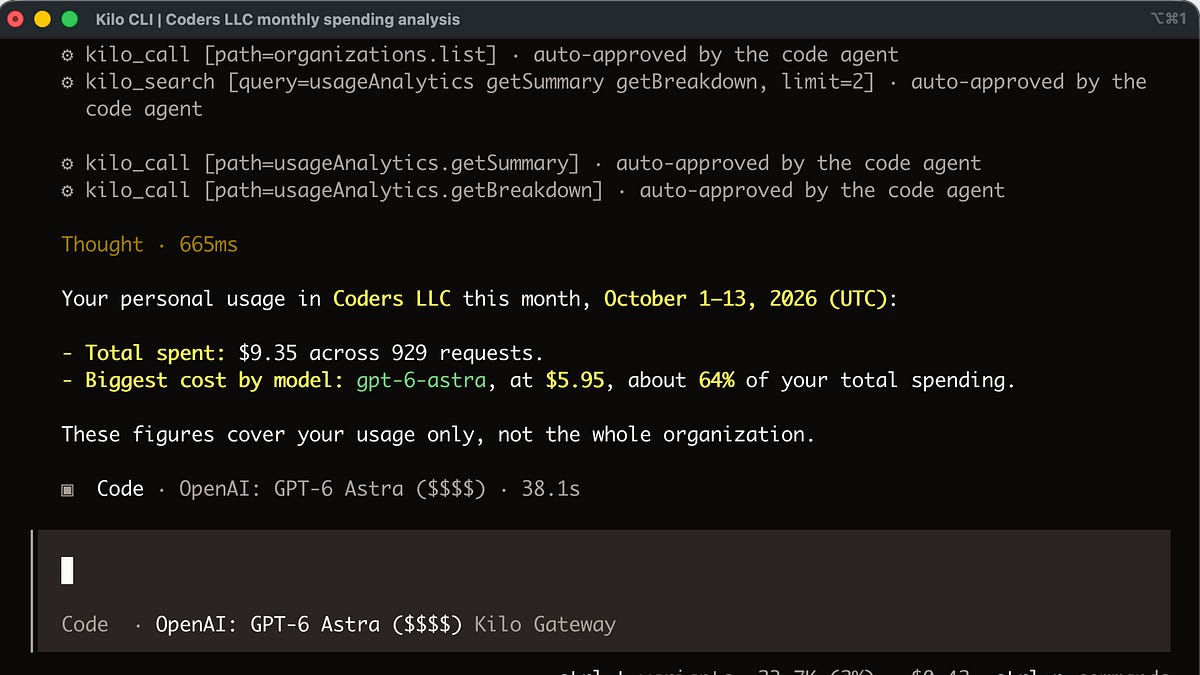Maximize the terminal with the green button
Viewport: 1200px width, 675px height.
[x=69, y=19]
